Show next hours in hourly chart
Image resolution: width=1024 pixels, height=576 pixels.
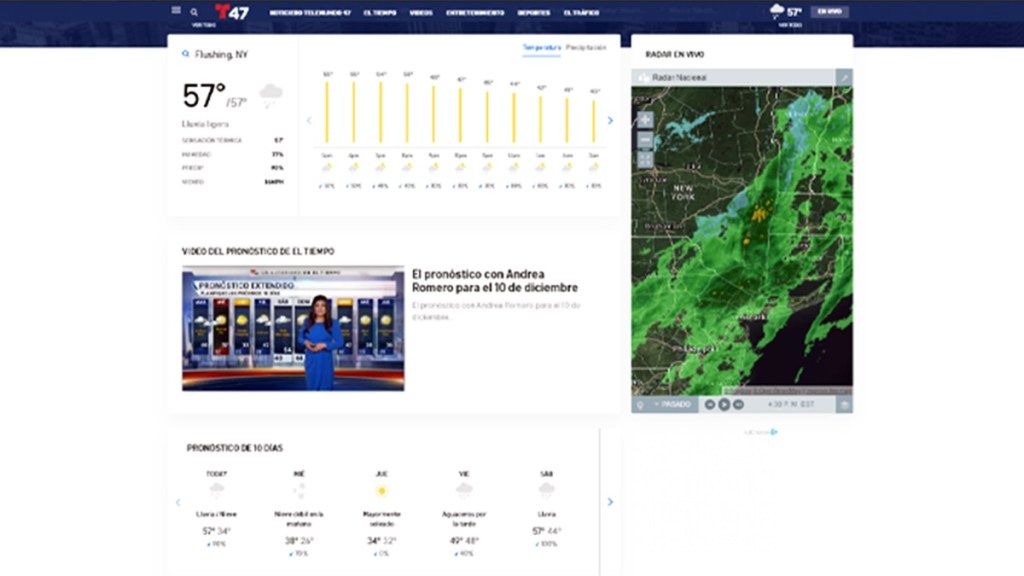tap(610, 120)
